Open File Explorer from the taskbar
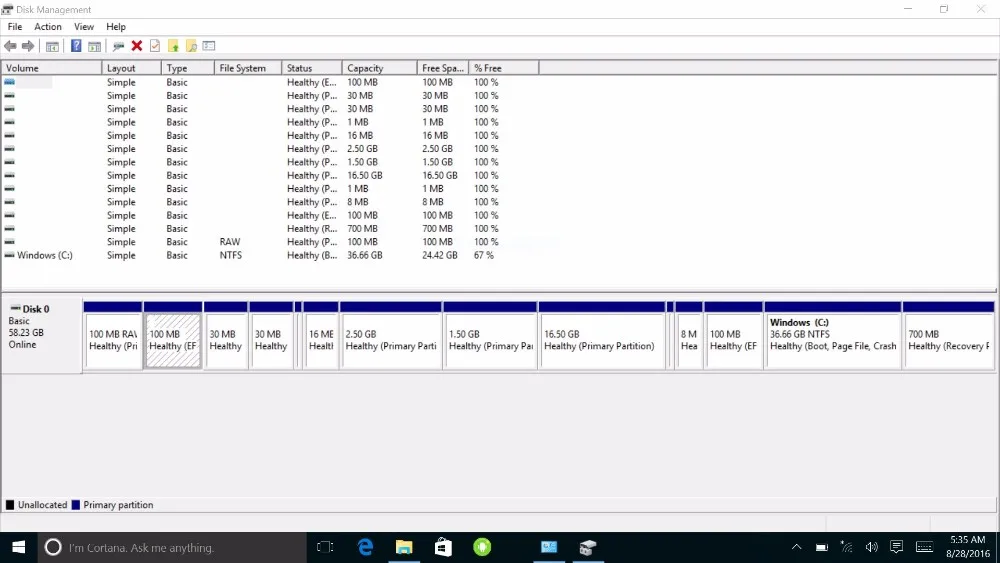1000x563 pixels. click(x=404, y=547)
